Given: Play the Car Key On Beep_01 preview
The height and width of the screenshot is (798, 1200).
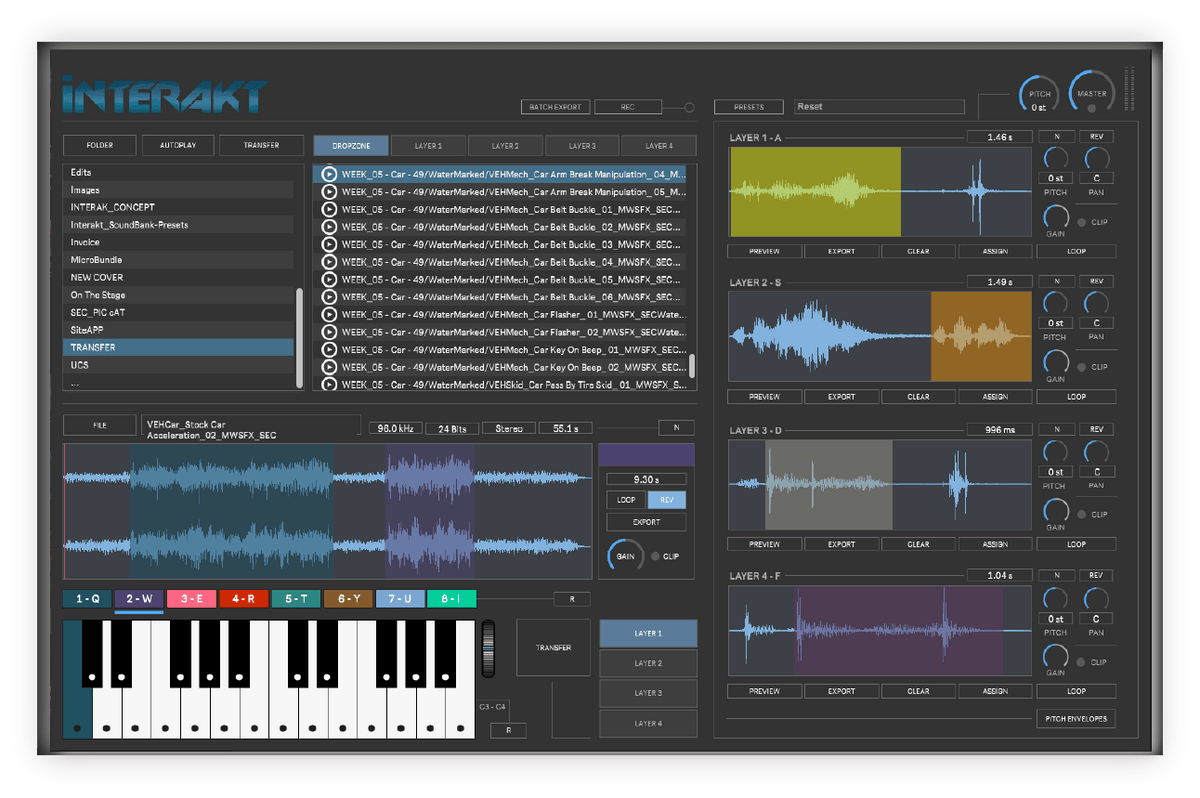Looking at the screenshot, I should coord(328,349).
